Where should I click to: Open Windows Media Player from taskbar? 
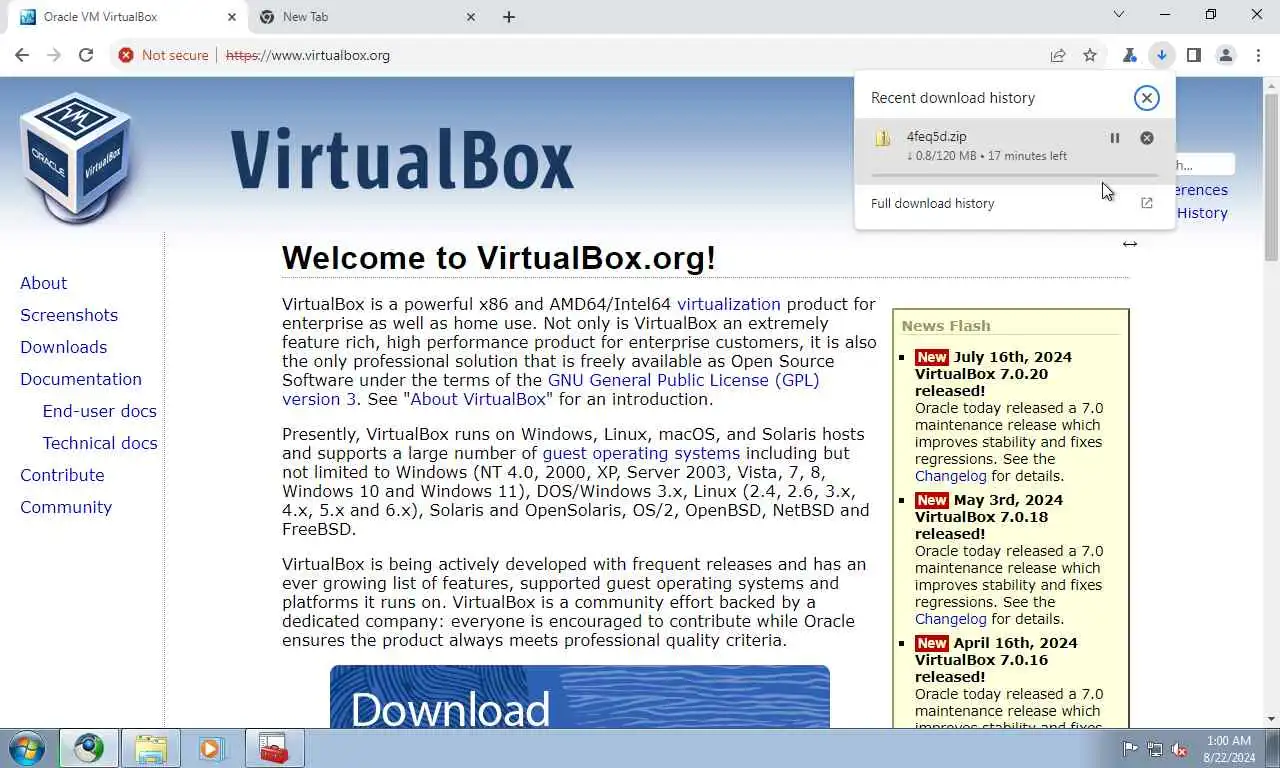[211, 748]
